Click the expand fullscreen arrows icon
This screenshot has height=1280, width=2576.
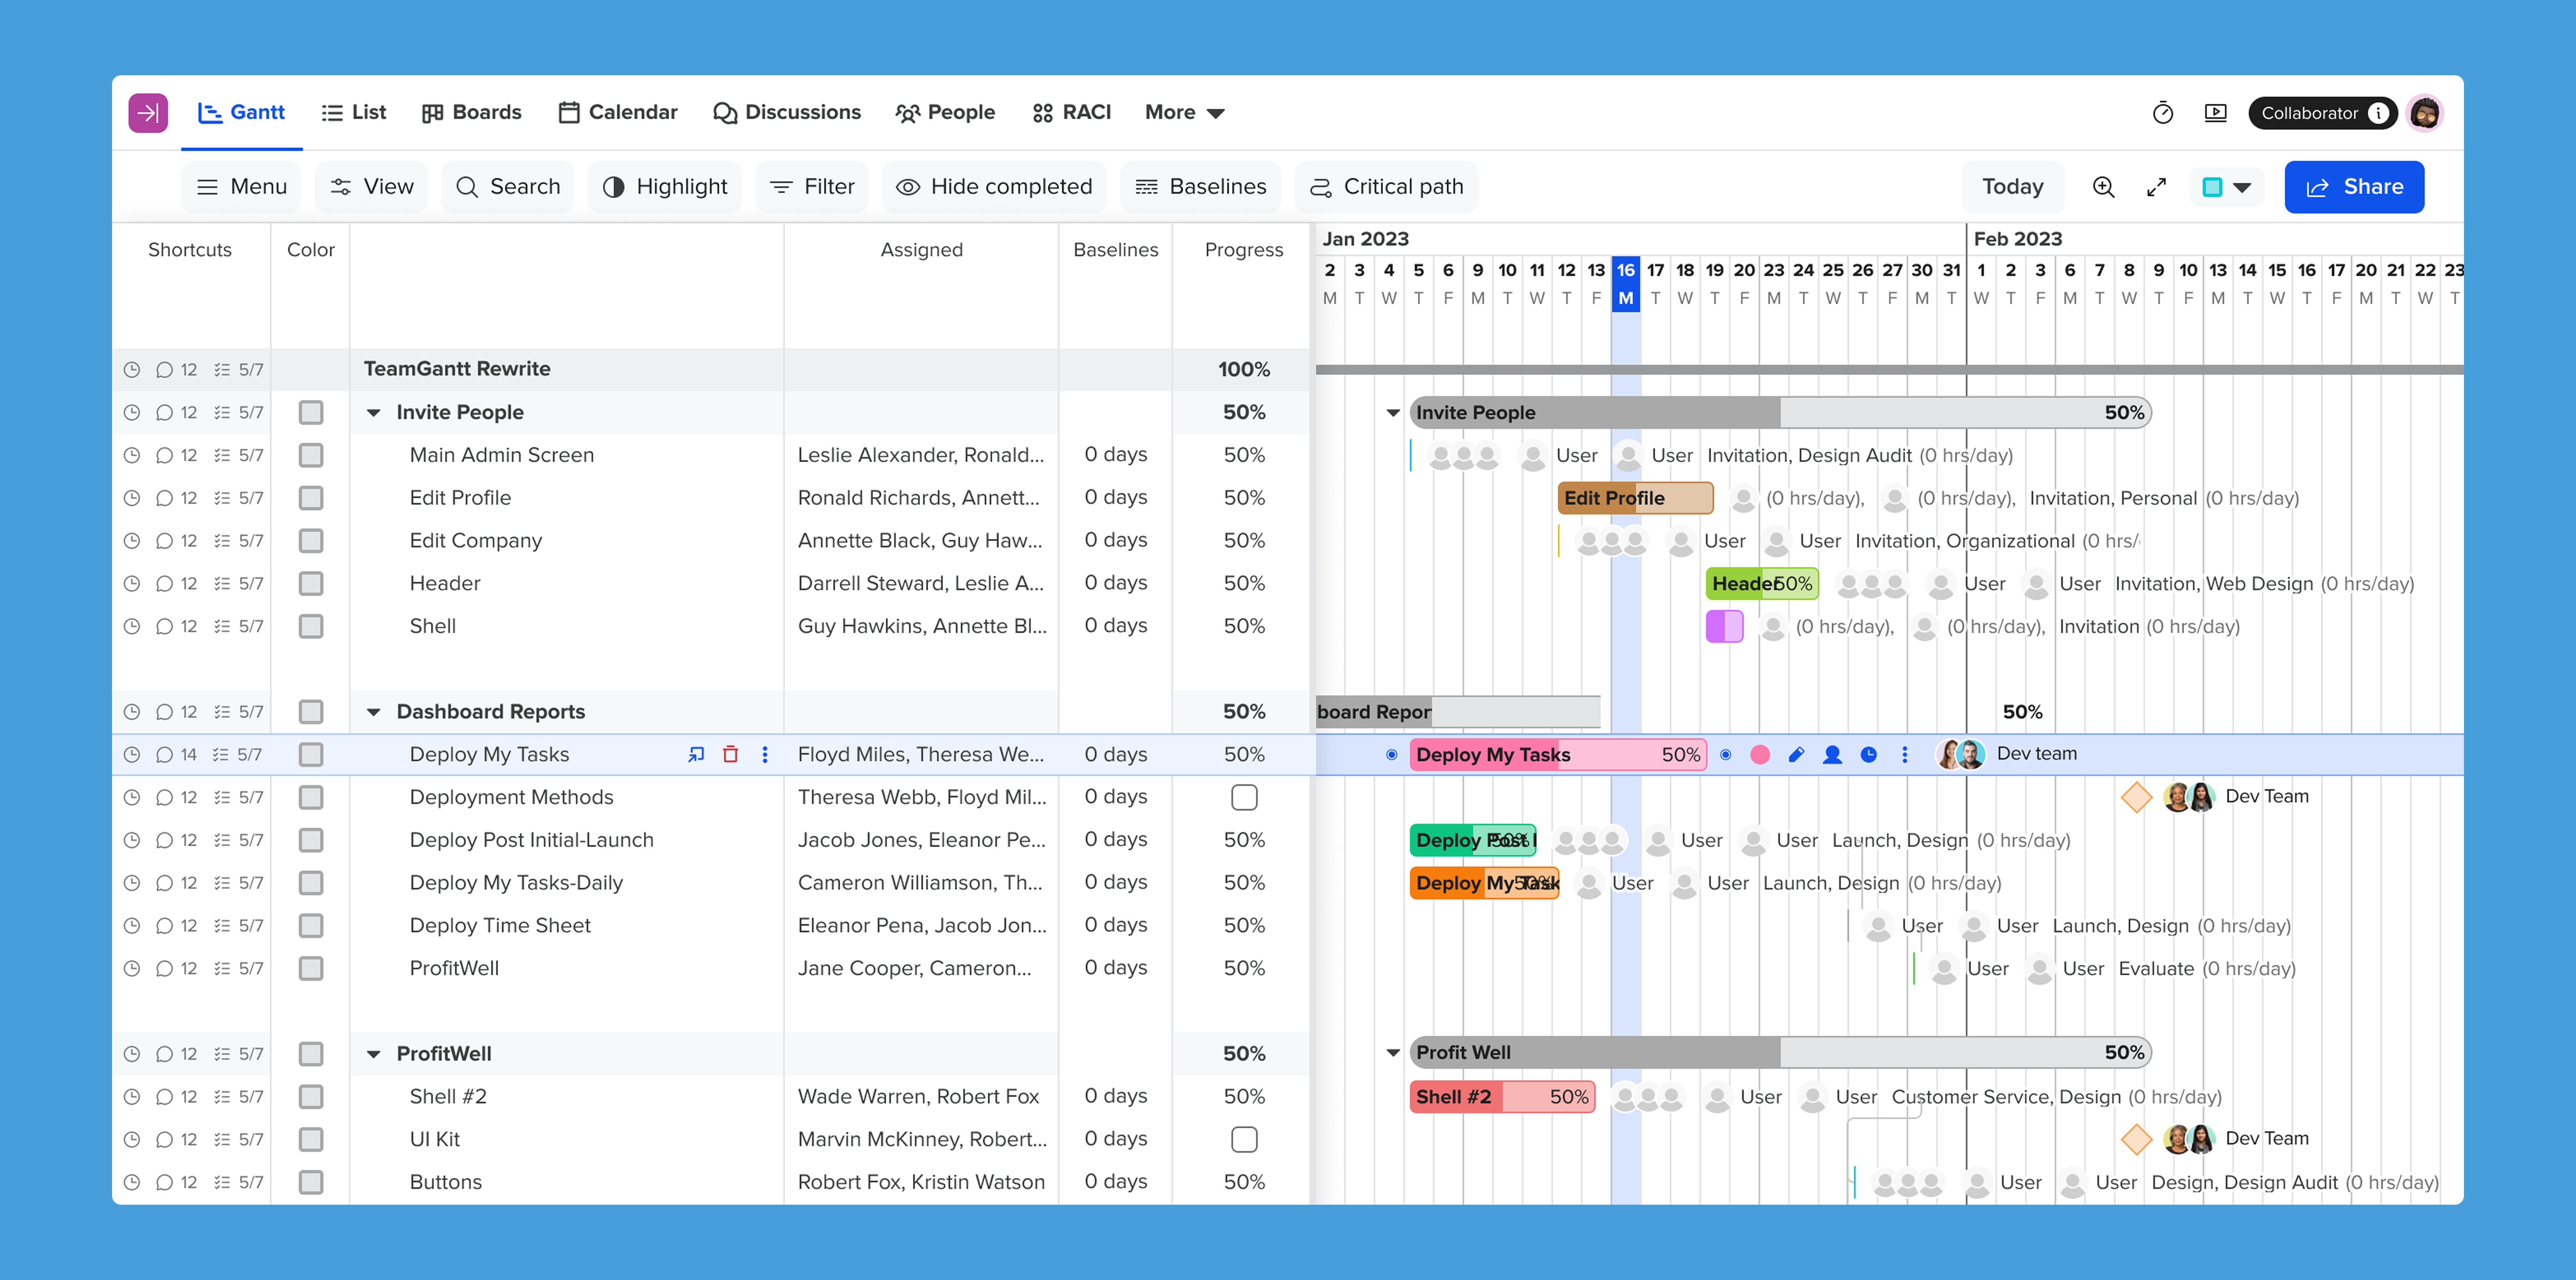click(2156, 187)
